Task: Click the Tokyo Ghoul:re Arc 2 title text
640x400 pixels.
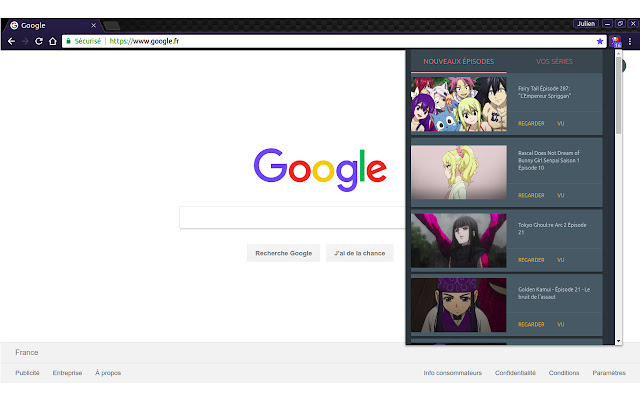Action: (x=552, y=229)
